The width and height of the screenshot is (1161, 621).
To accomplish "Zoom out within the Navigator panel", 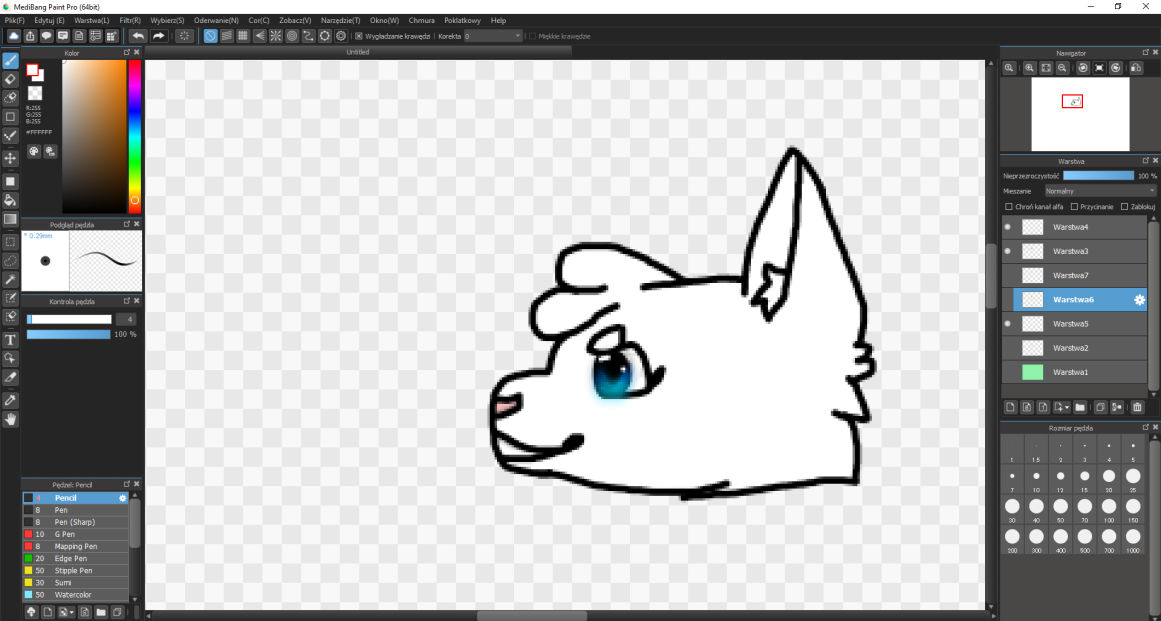I will (x=1062, y=67).
